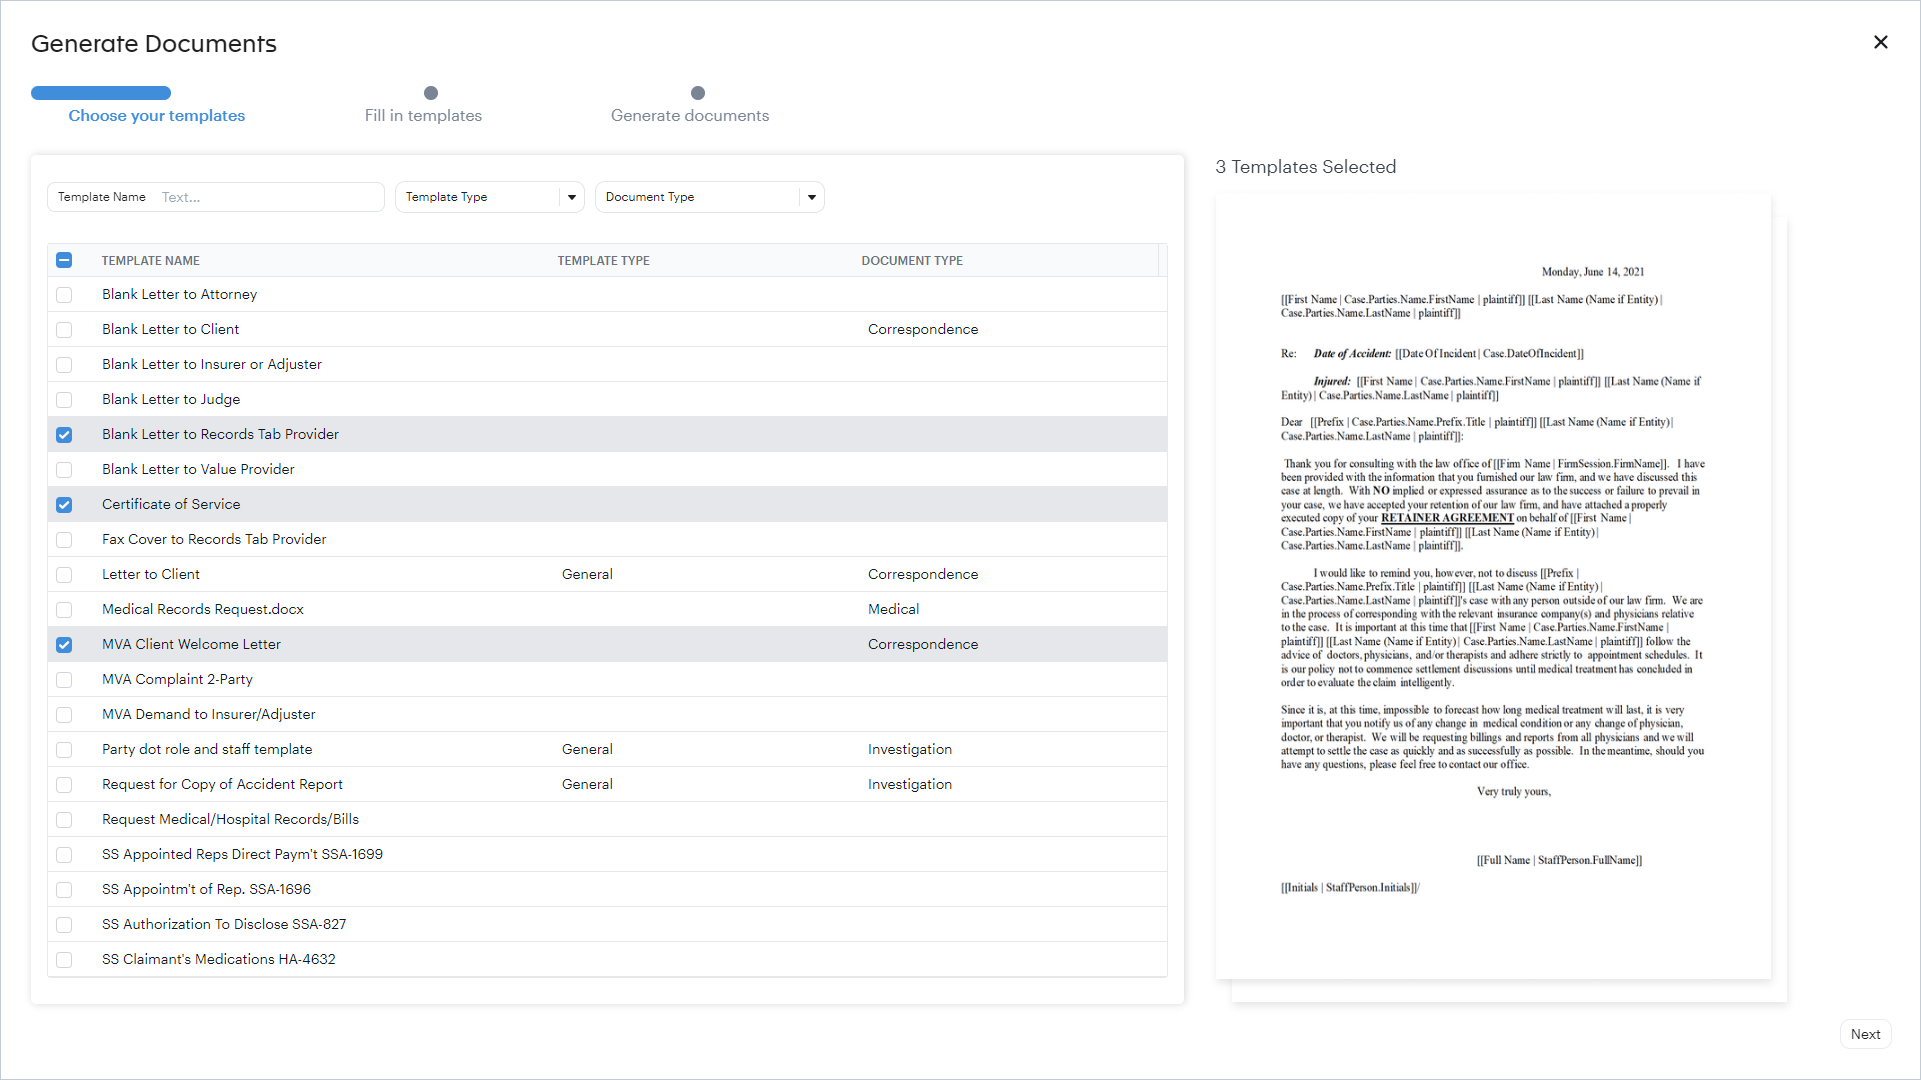Viewport: 1921px width, 1080px height.
Task: Check Blank Letter to Judge checkbox
Action: (x=64, y=400)
